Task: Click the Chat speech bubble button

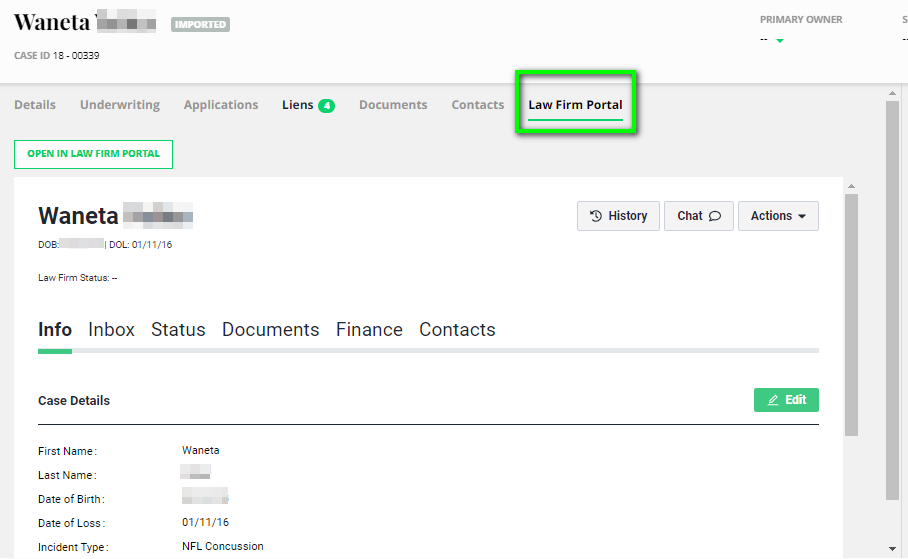Action: [x=698, y=216]
